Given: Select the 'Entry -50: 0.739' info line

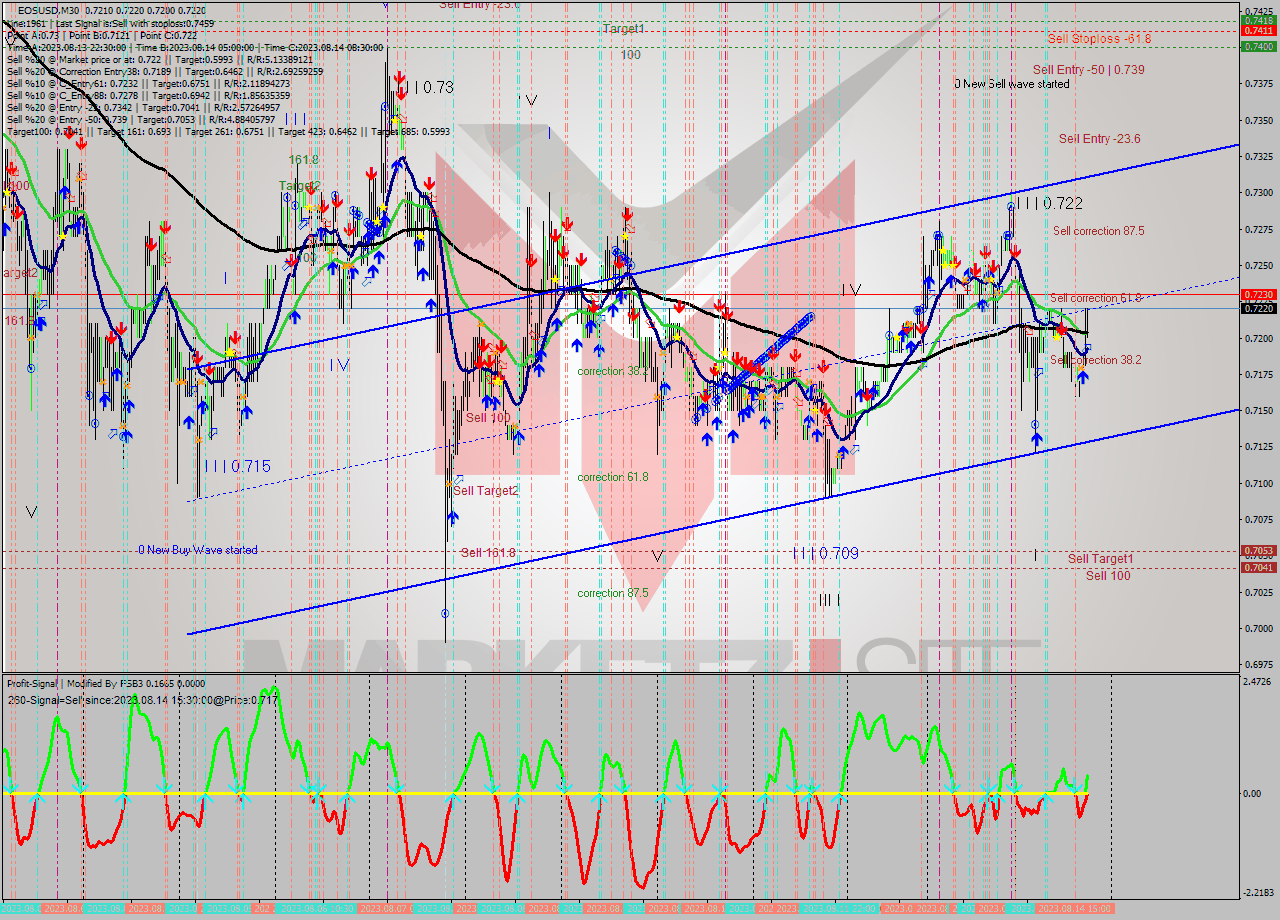Looking at the screenshot, I should (141, 119).
